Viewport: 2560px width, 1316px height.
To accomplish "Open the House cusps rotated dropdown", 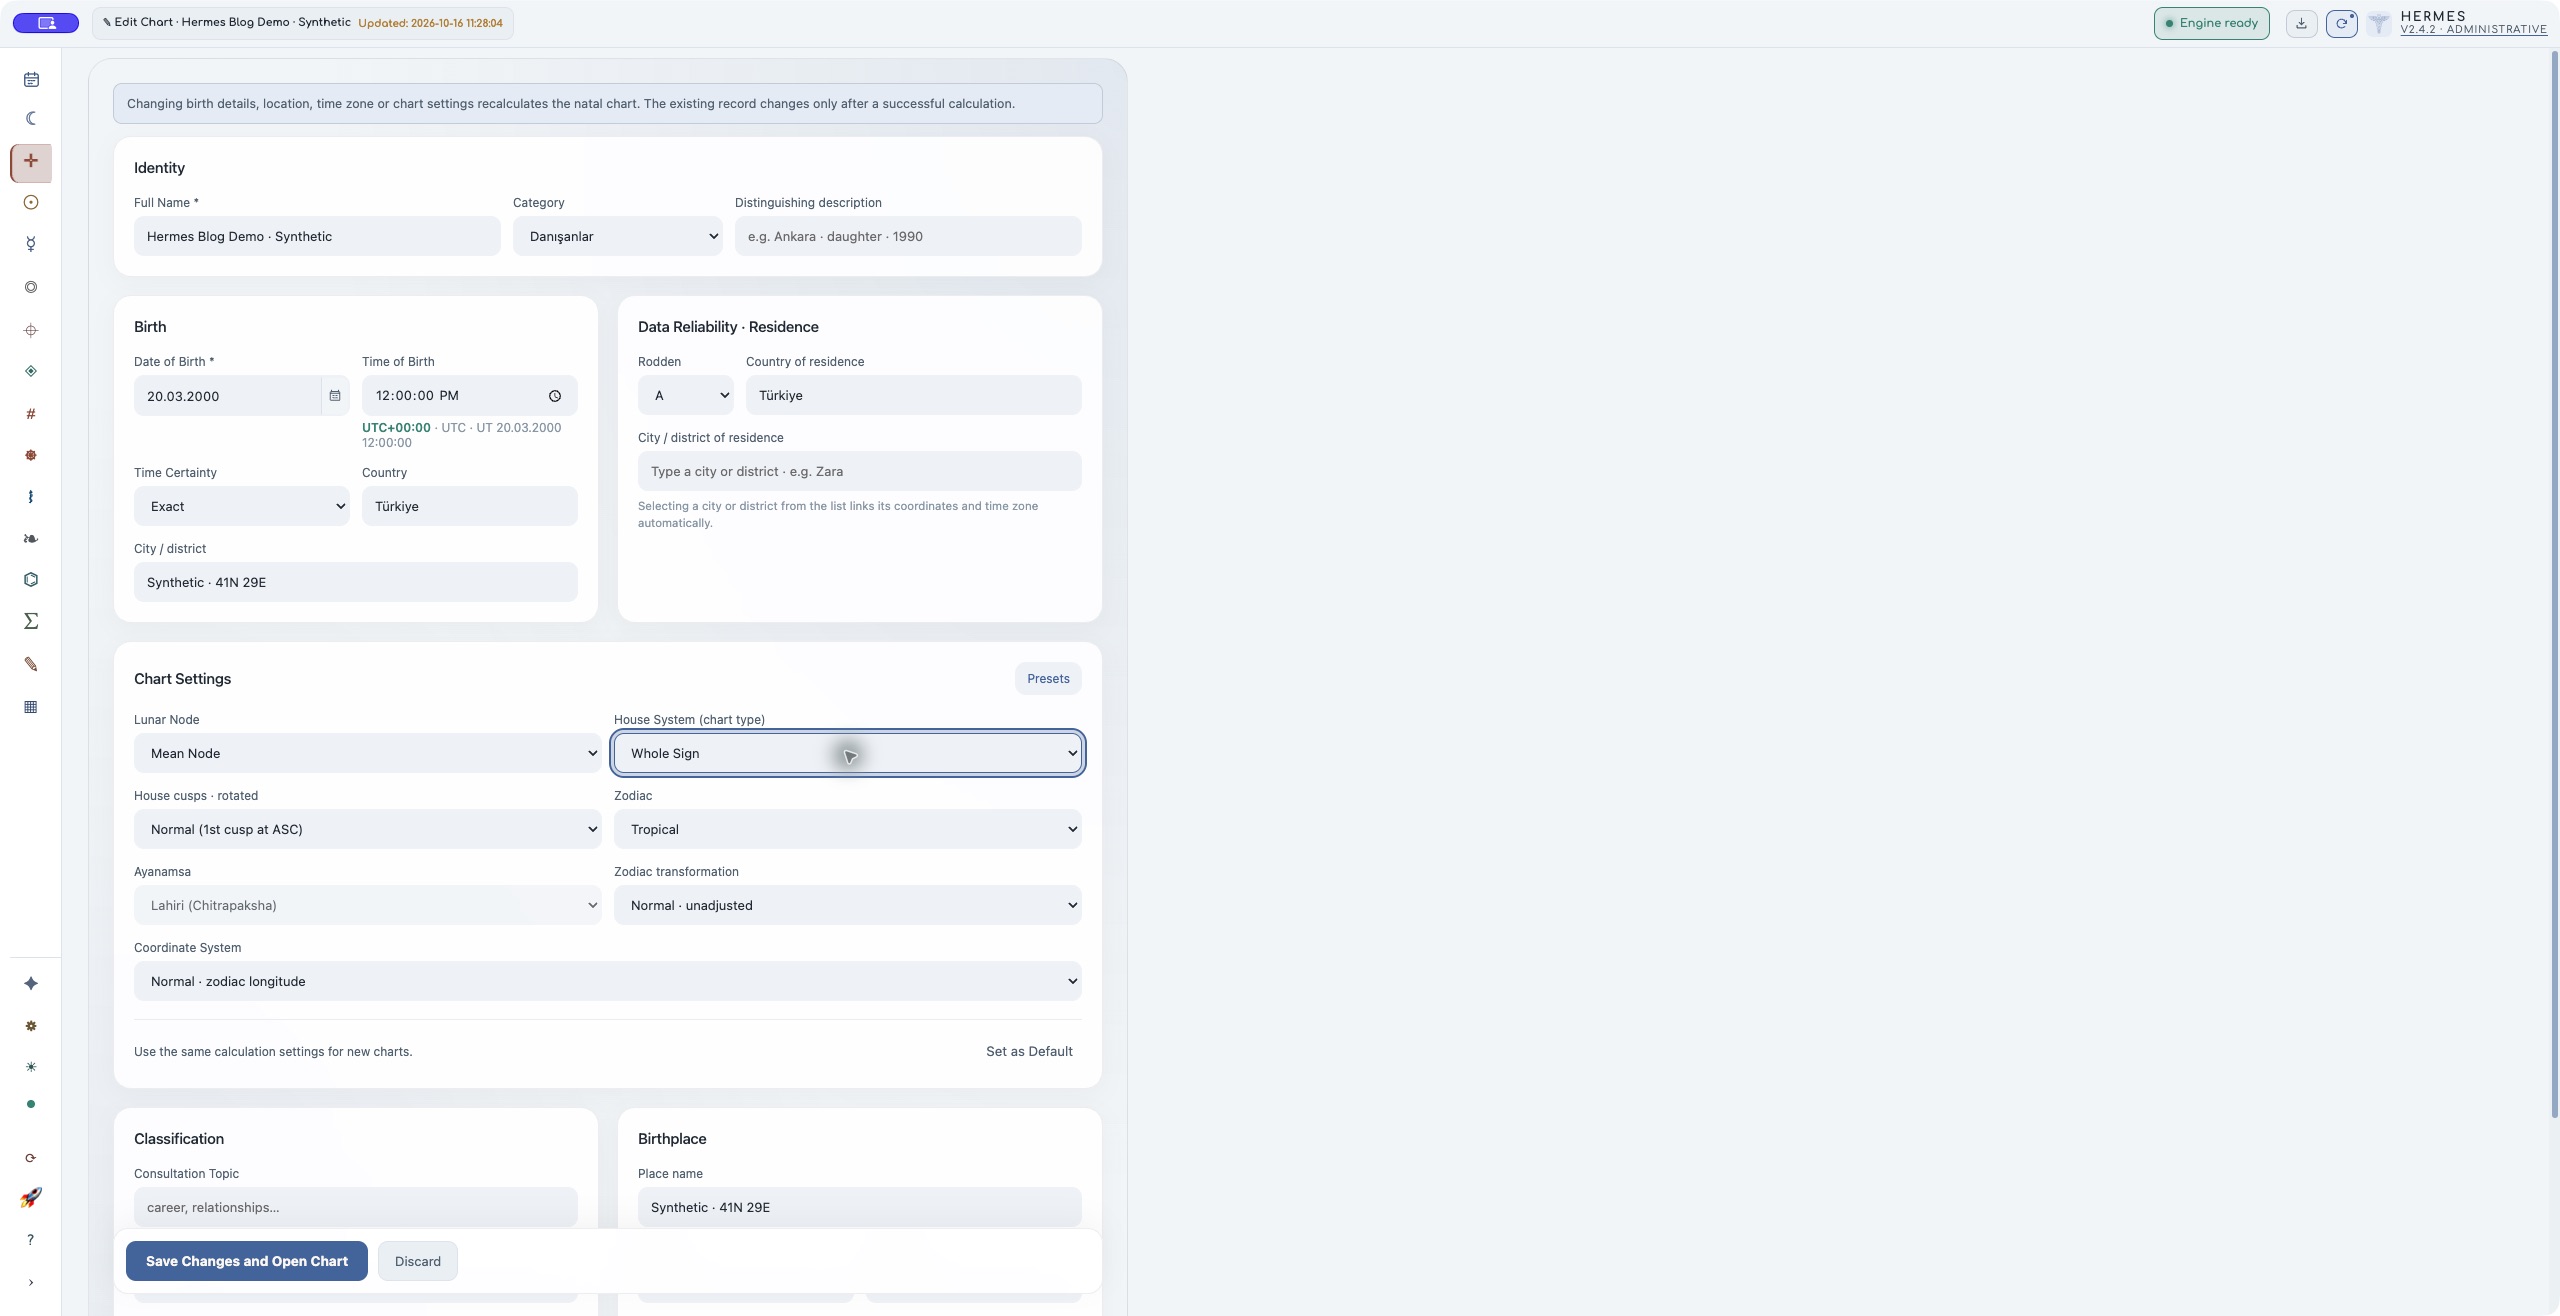I will (368, 829).
